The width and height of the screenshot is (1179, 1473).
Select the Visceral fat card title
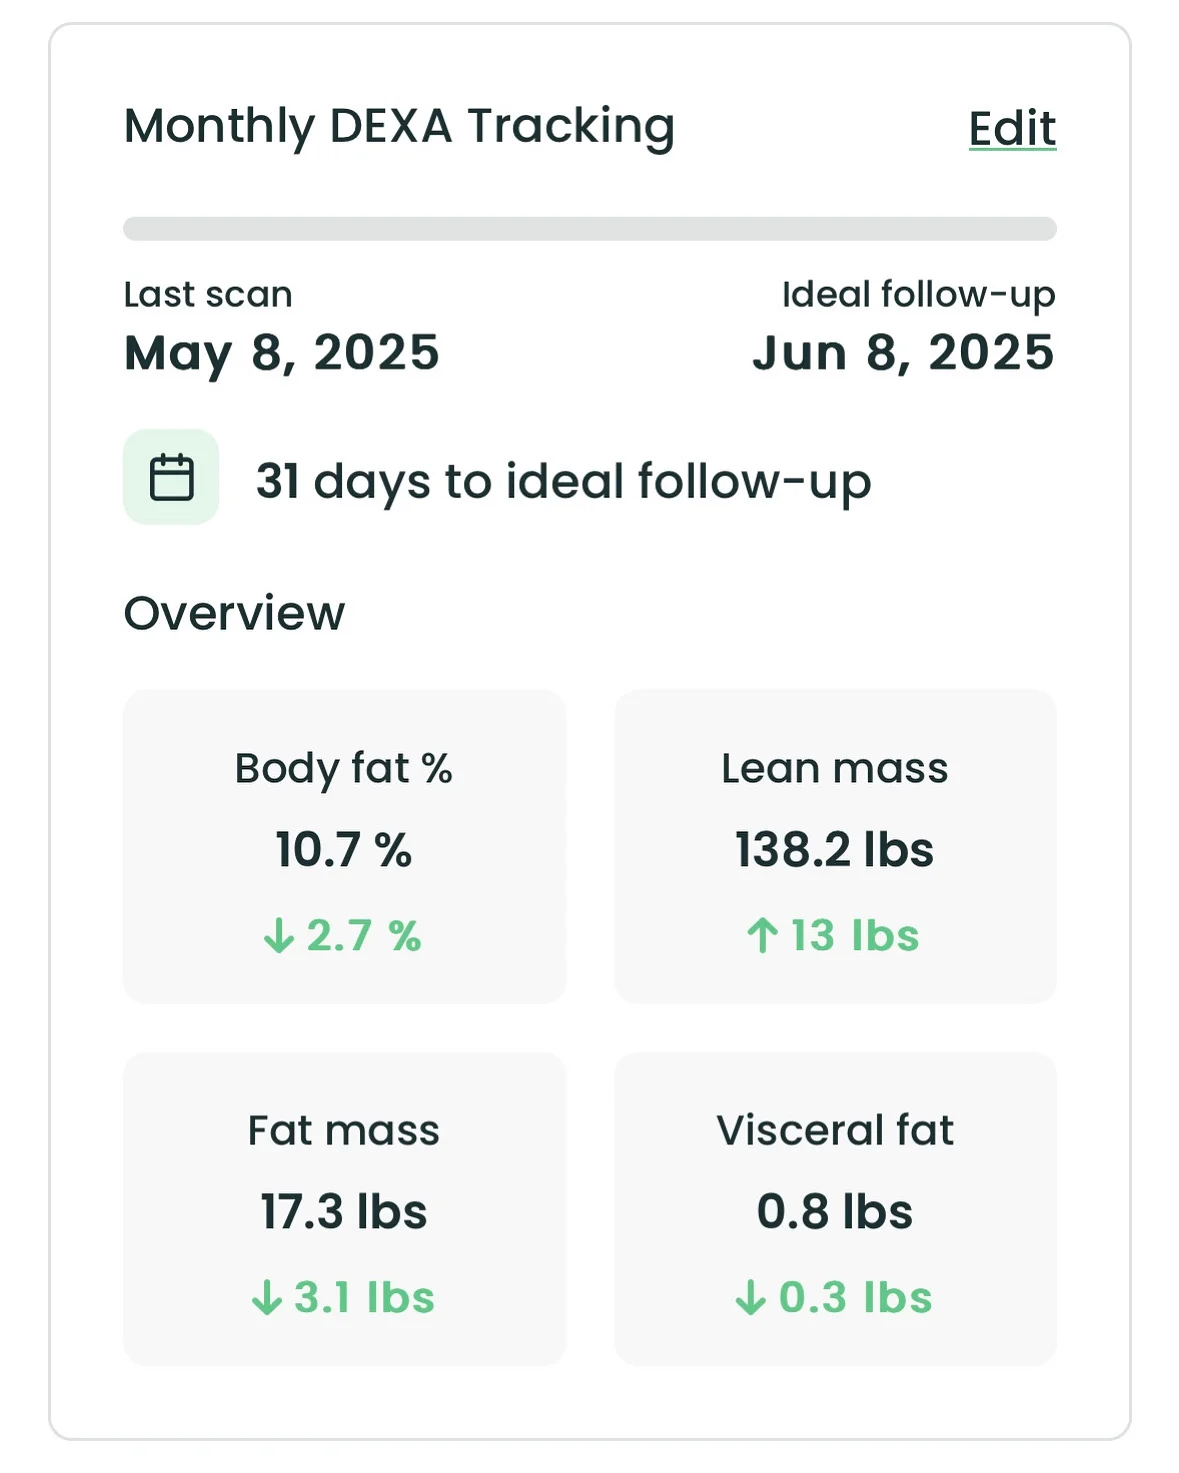point(834,1130)
